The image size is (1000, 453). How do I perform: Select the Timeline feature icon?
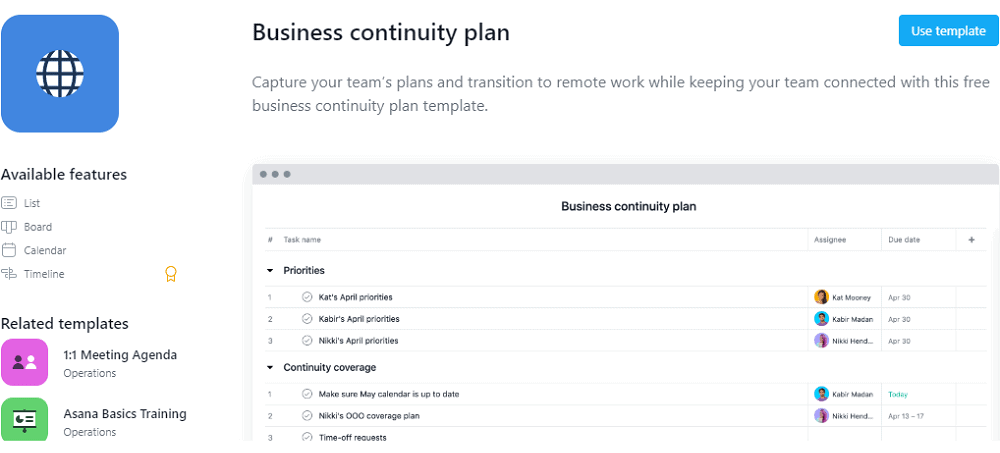pos(9,274)
